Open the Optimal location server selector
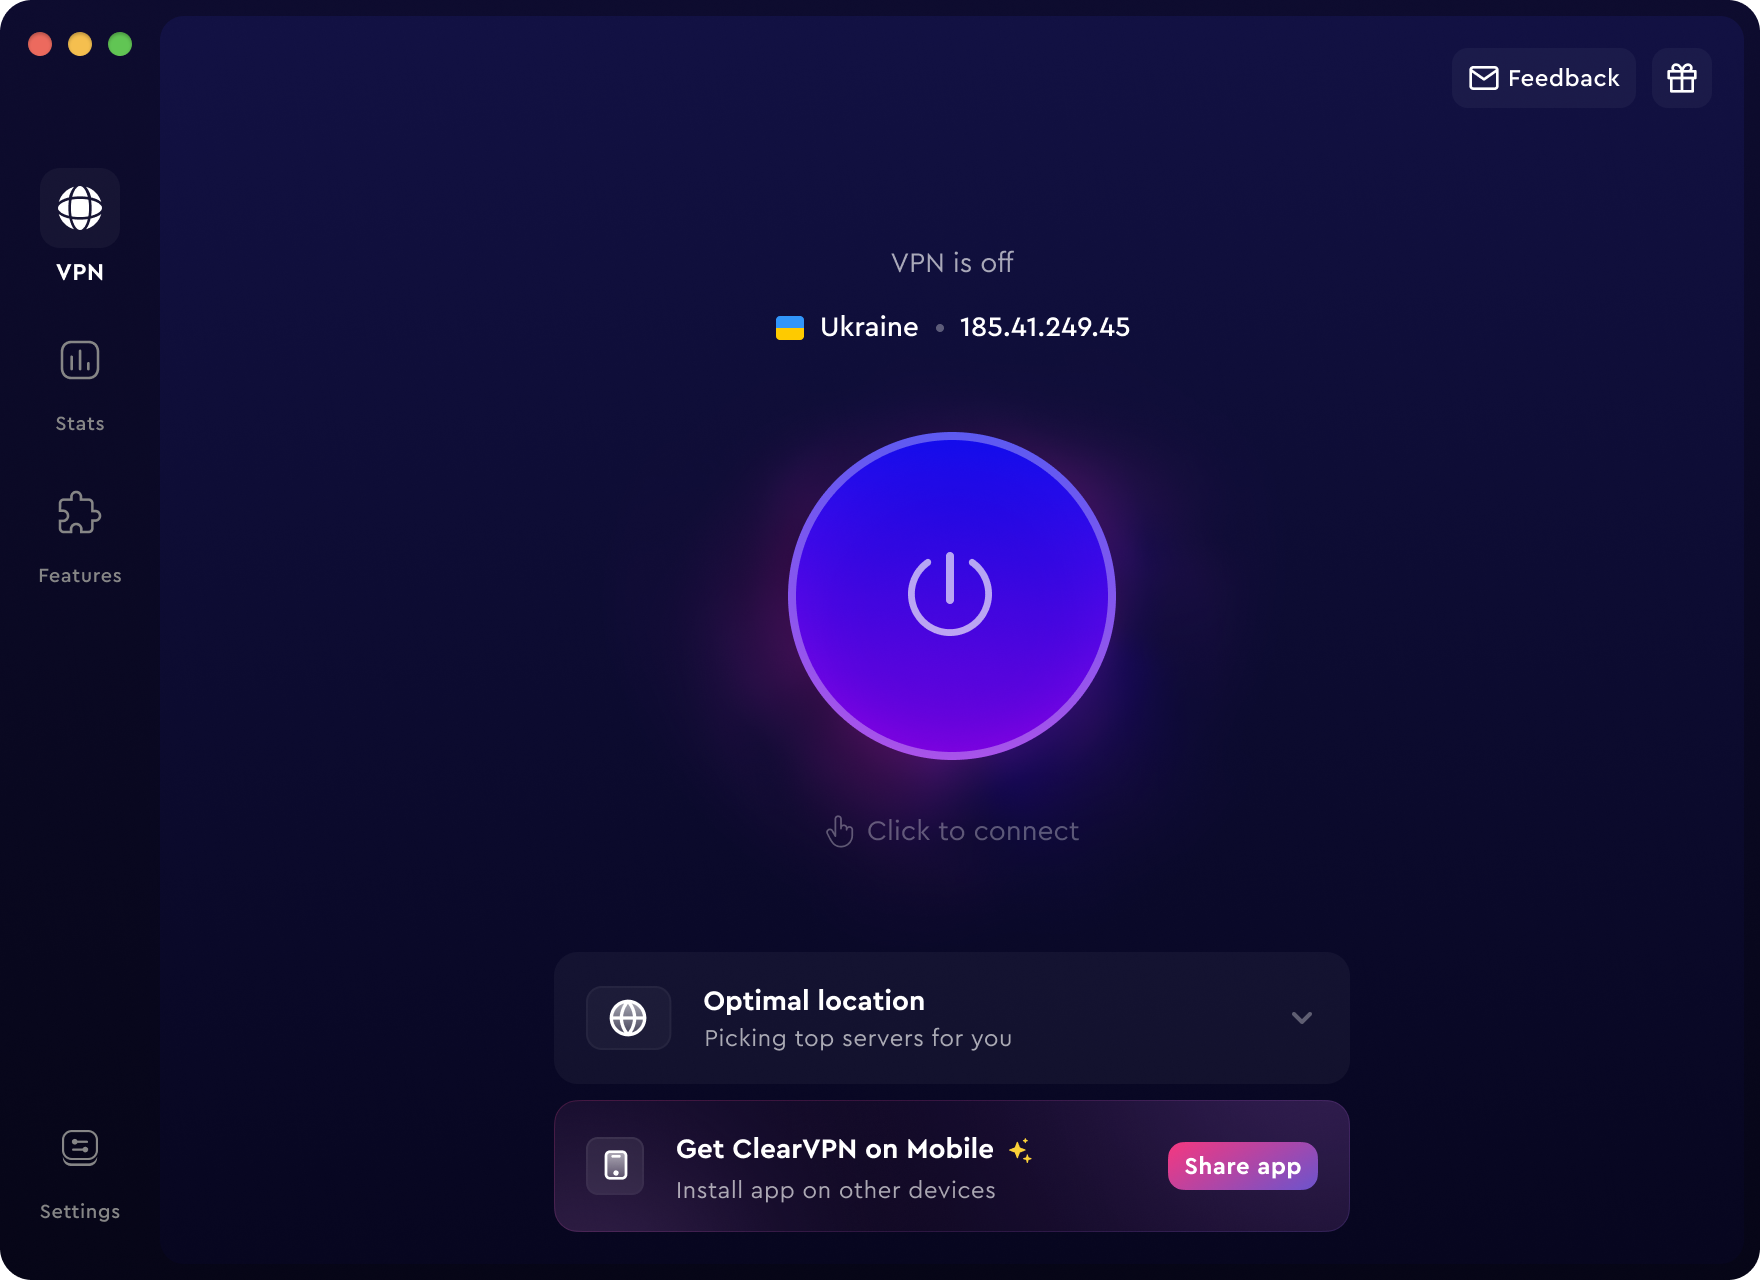Viewport: 1760px width, 1280px height. point(952,1018)
